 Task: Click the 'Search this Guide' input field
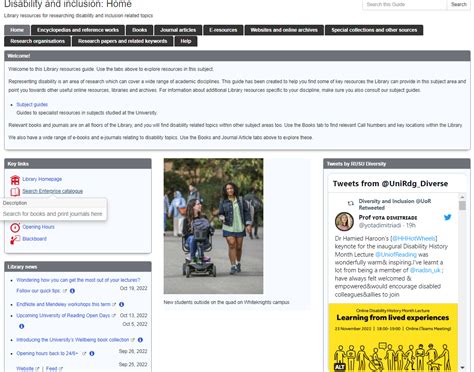[x=404, y=5]
